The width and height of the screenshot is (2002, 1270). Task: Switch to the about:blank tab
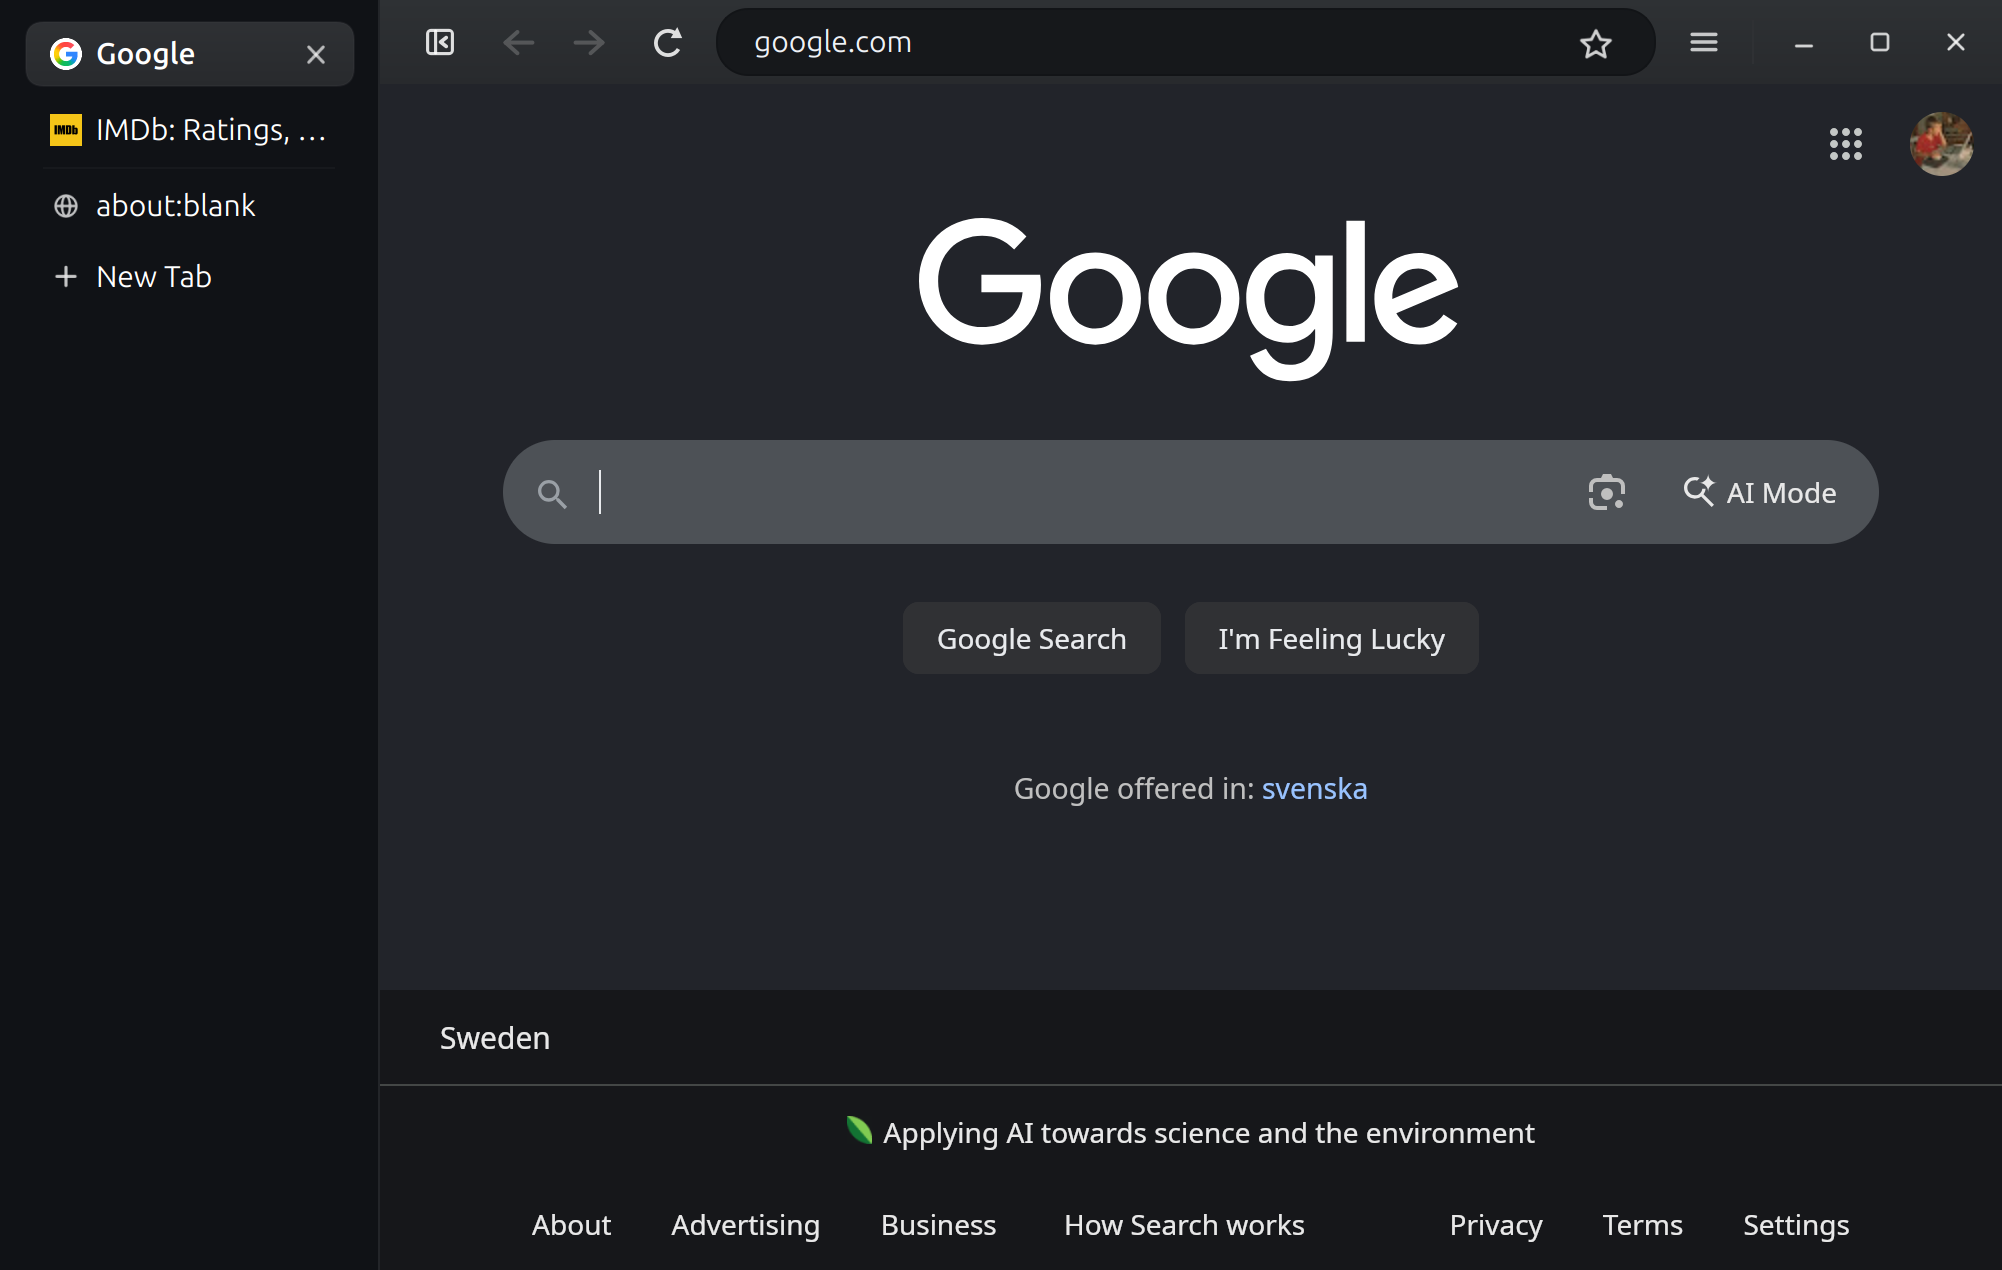coord(190,206)
